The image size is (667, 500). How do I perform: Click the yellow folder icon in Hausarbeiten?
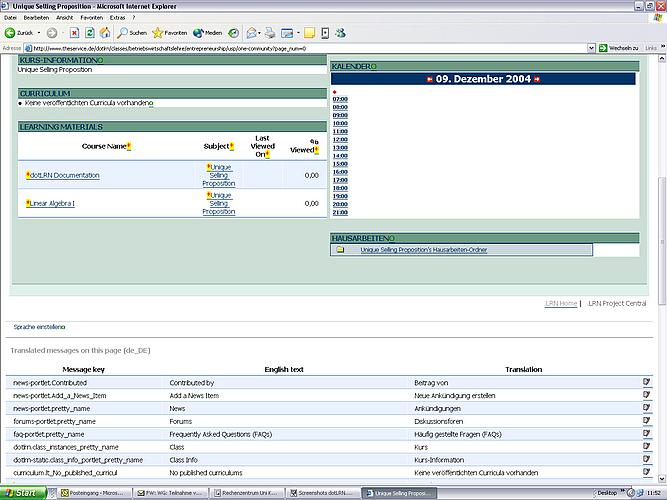coord(340,250)
